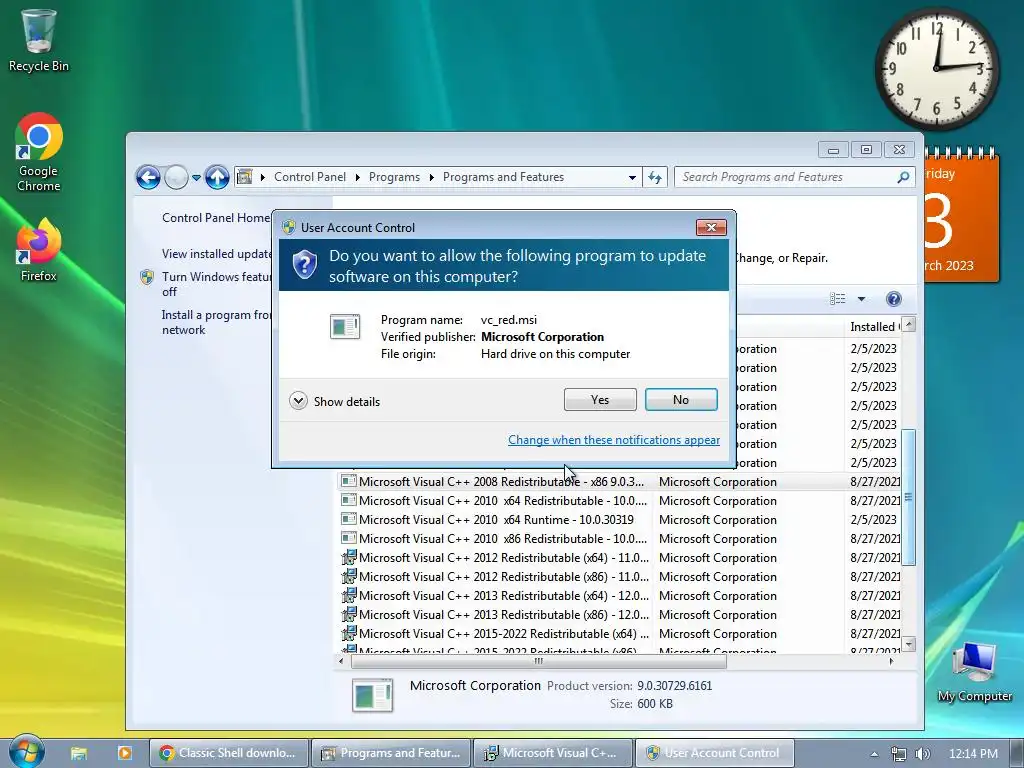Select Visual C++ 2013 Redistributable (x64) row
This screenshot has width=1024, height=768.
[618, 596]
